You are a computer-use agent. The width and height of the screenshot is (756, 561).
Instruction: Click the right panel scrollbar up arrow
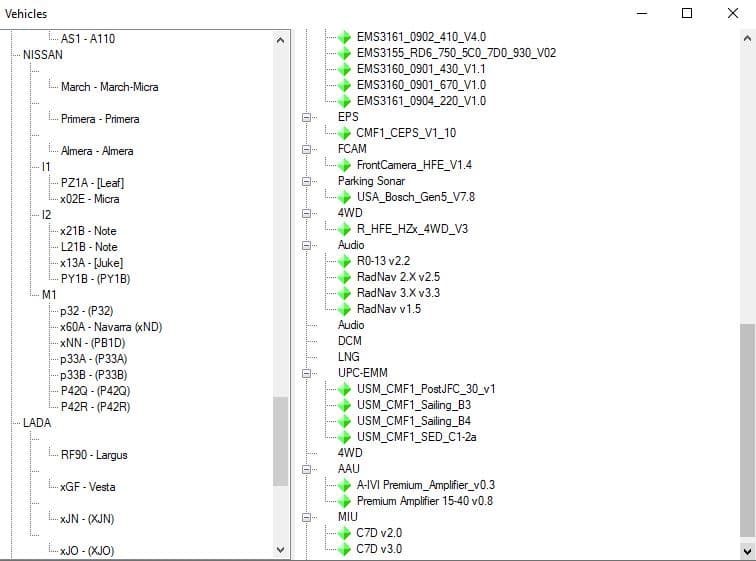click(x=747, y=38)
